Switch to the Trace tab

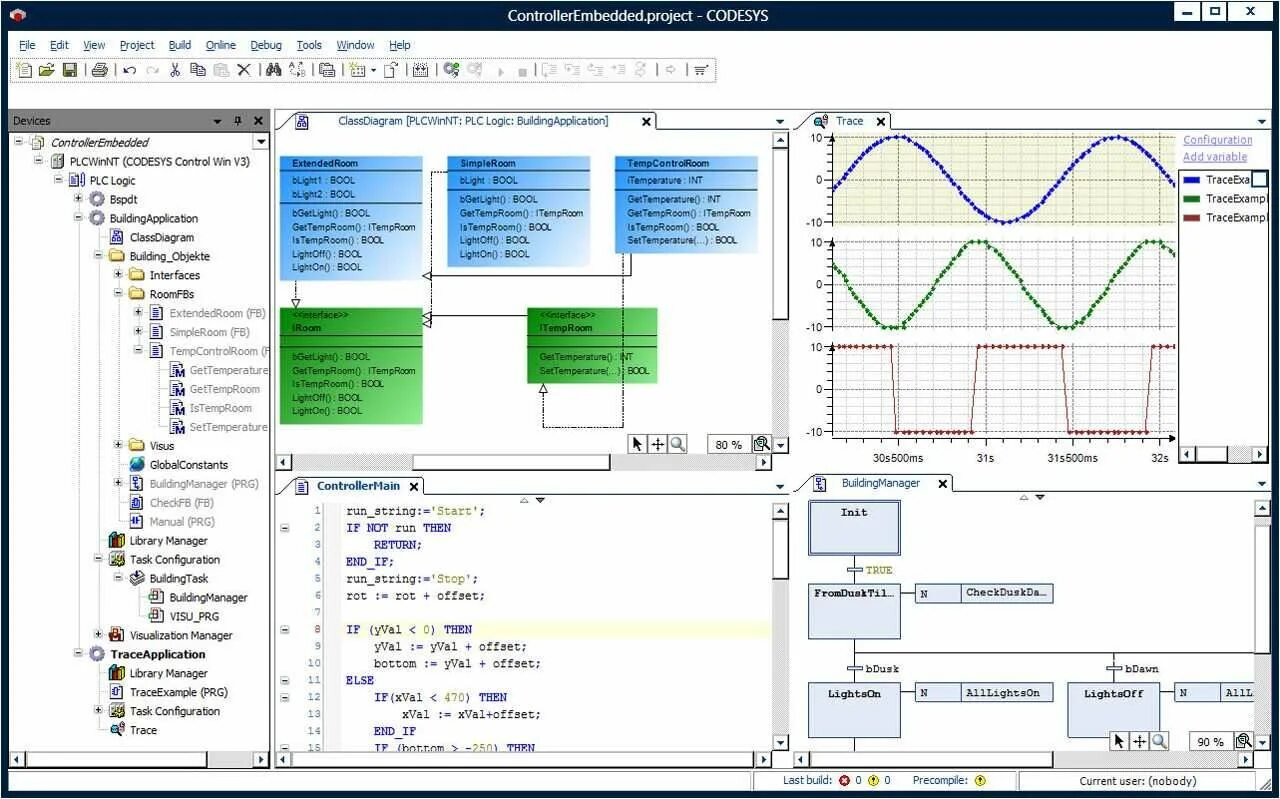[849, 121]
